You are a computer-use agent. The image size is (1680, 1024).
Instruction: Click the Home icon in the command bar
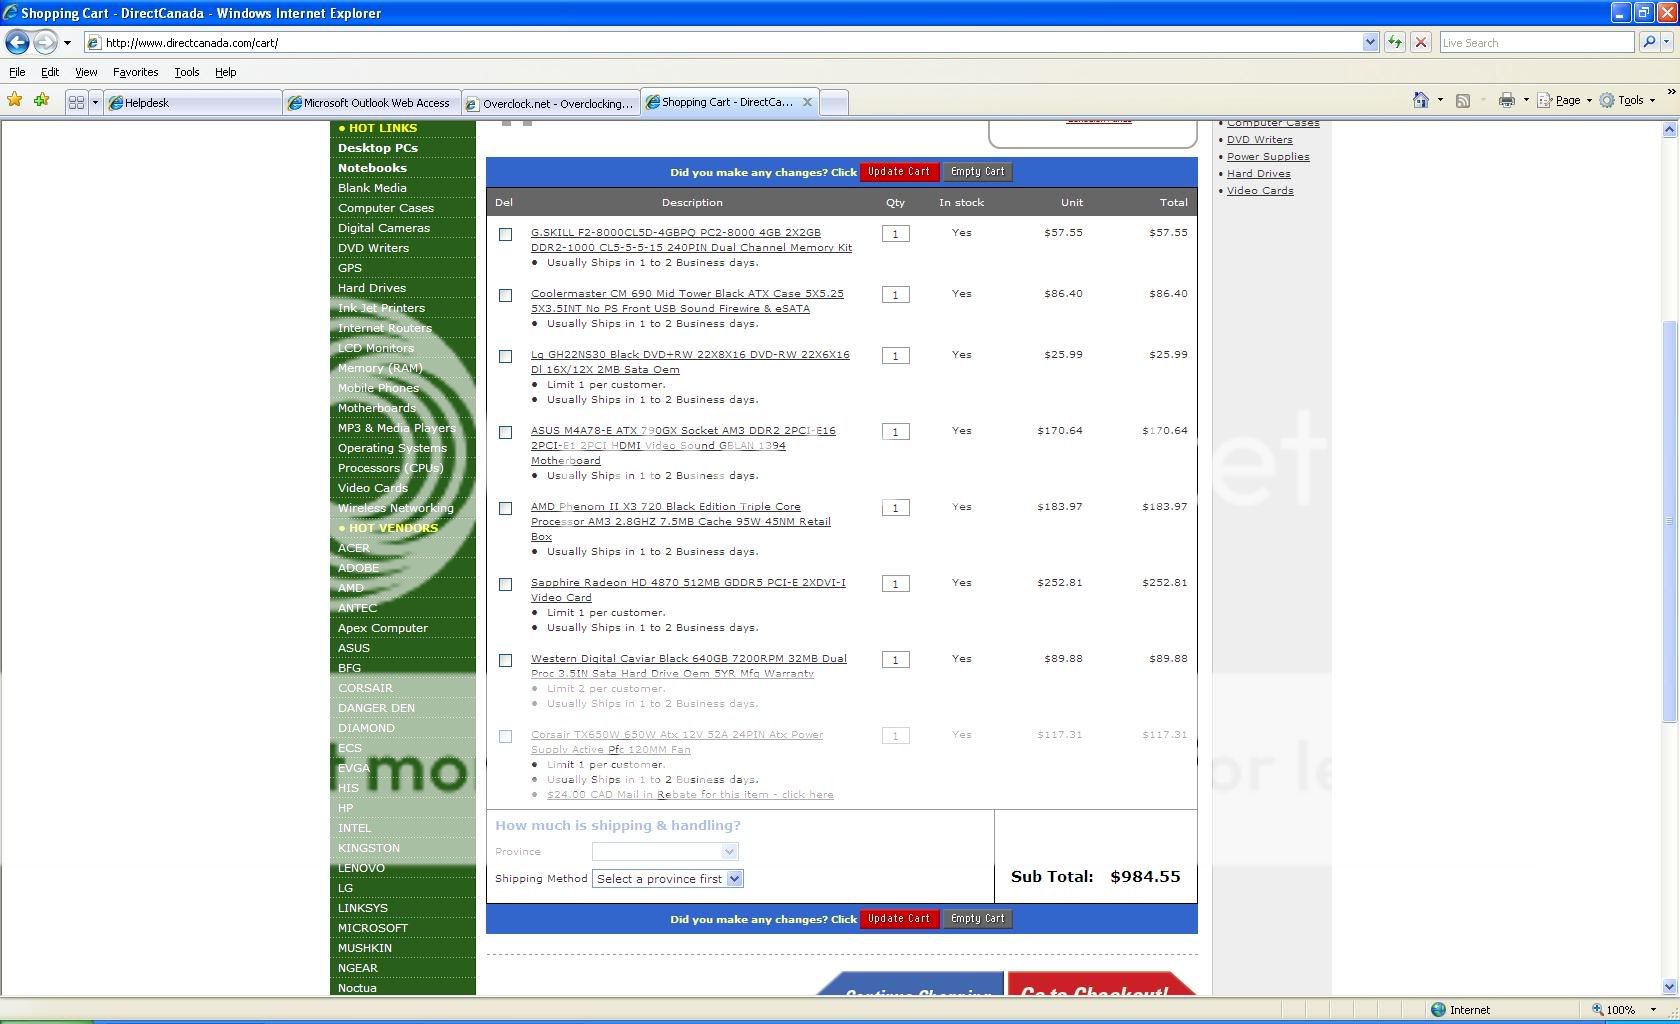(x=1421, y=100)
